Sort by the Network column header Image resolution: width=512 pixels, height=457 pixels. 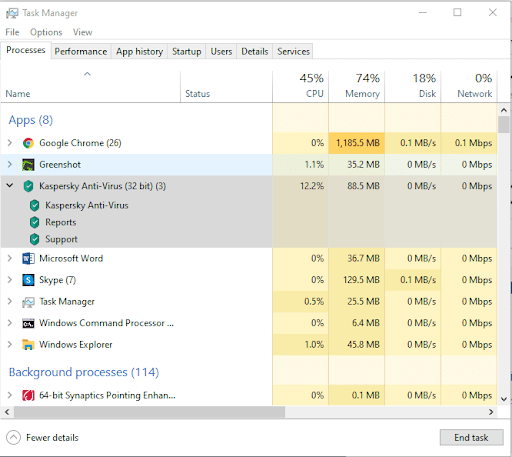tap(469, 87)
